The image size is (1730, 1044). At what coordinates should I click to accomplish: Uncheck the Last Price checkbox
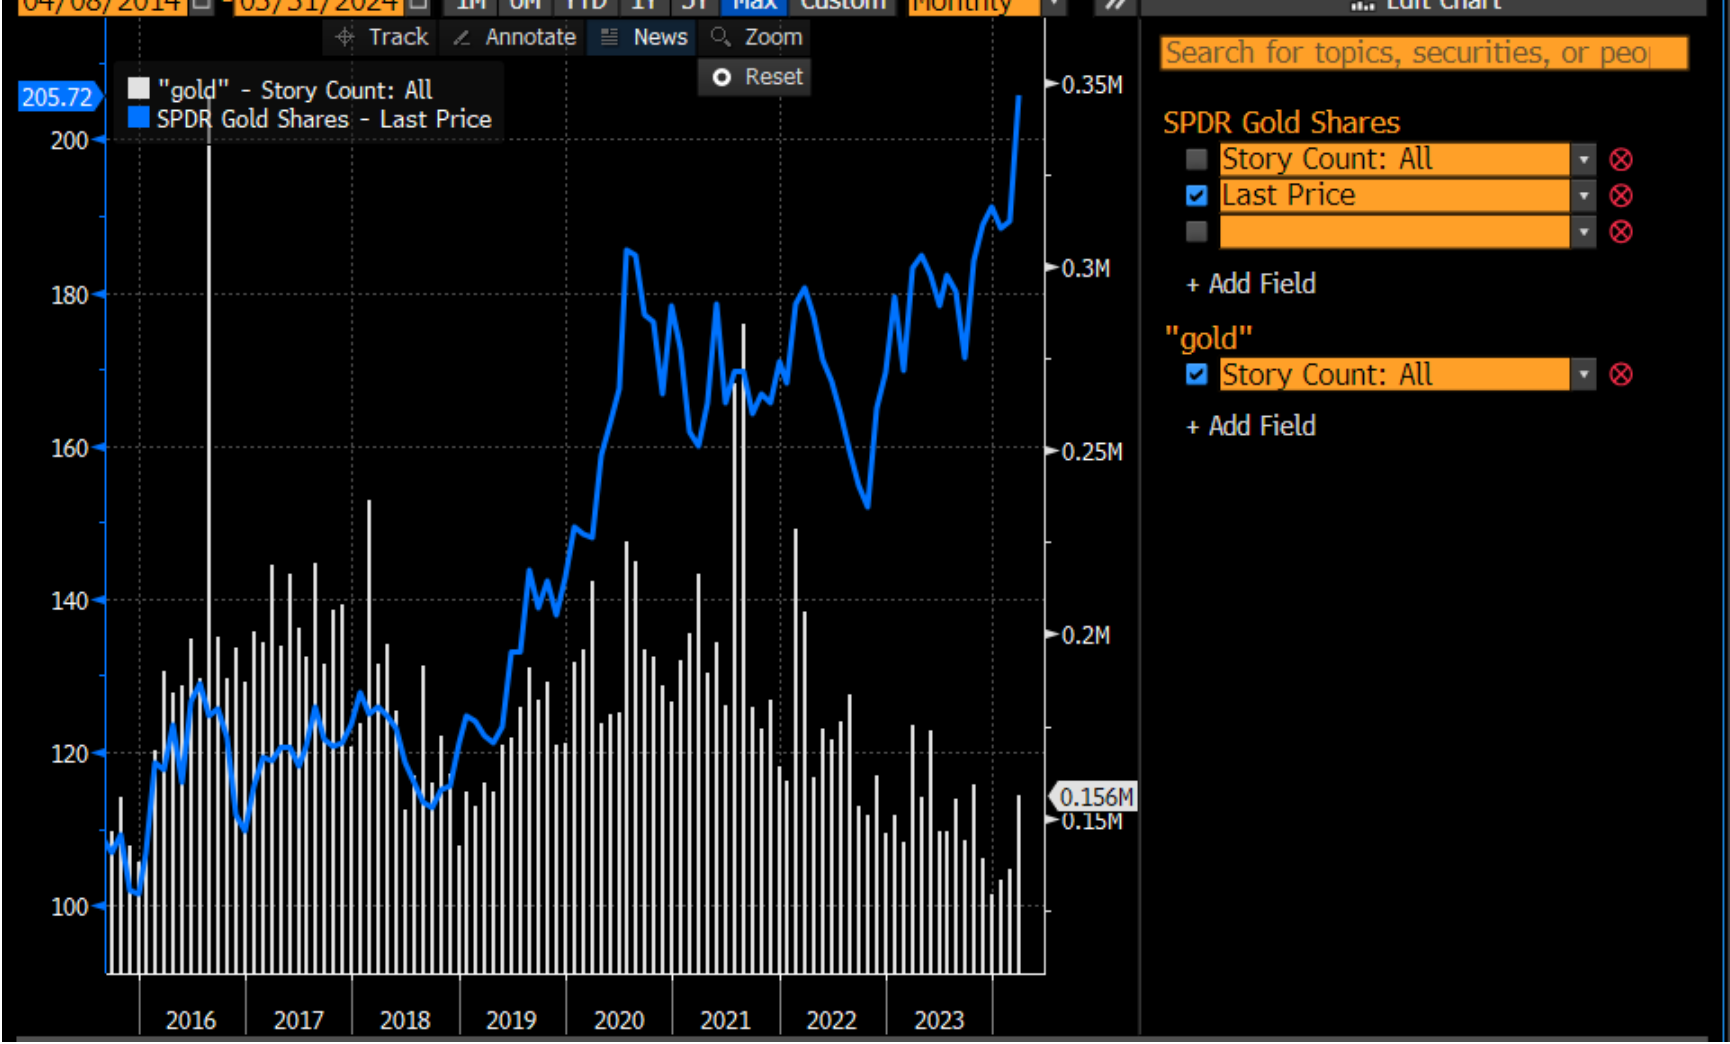pos(1196,196)
